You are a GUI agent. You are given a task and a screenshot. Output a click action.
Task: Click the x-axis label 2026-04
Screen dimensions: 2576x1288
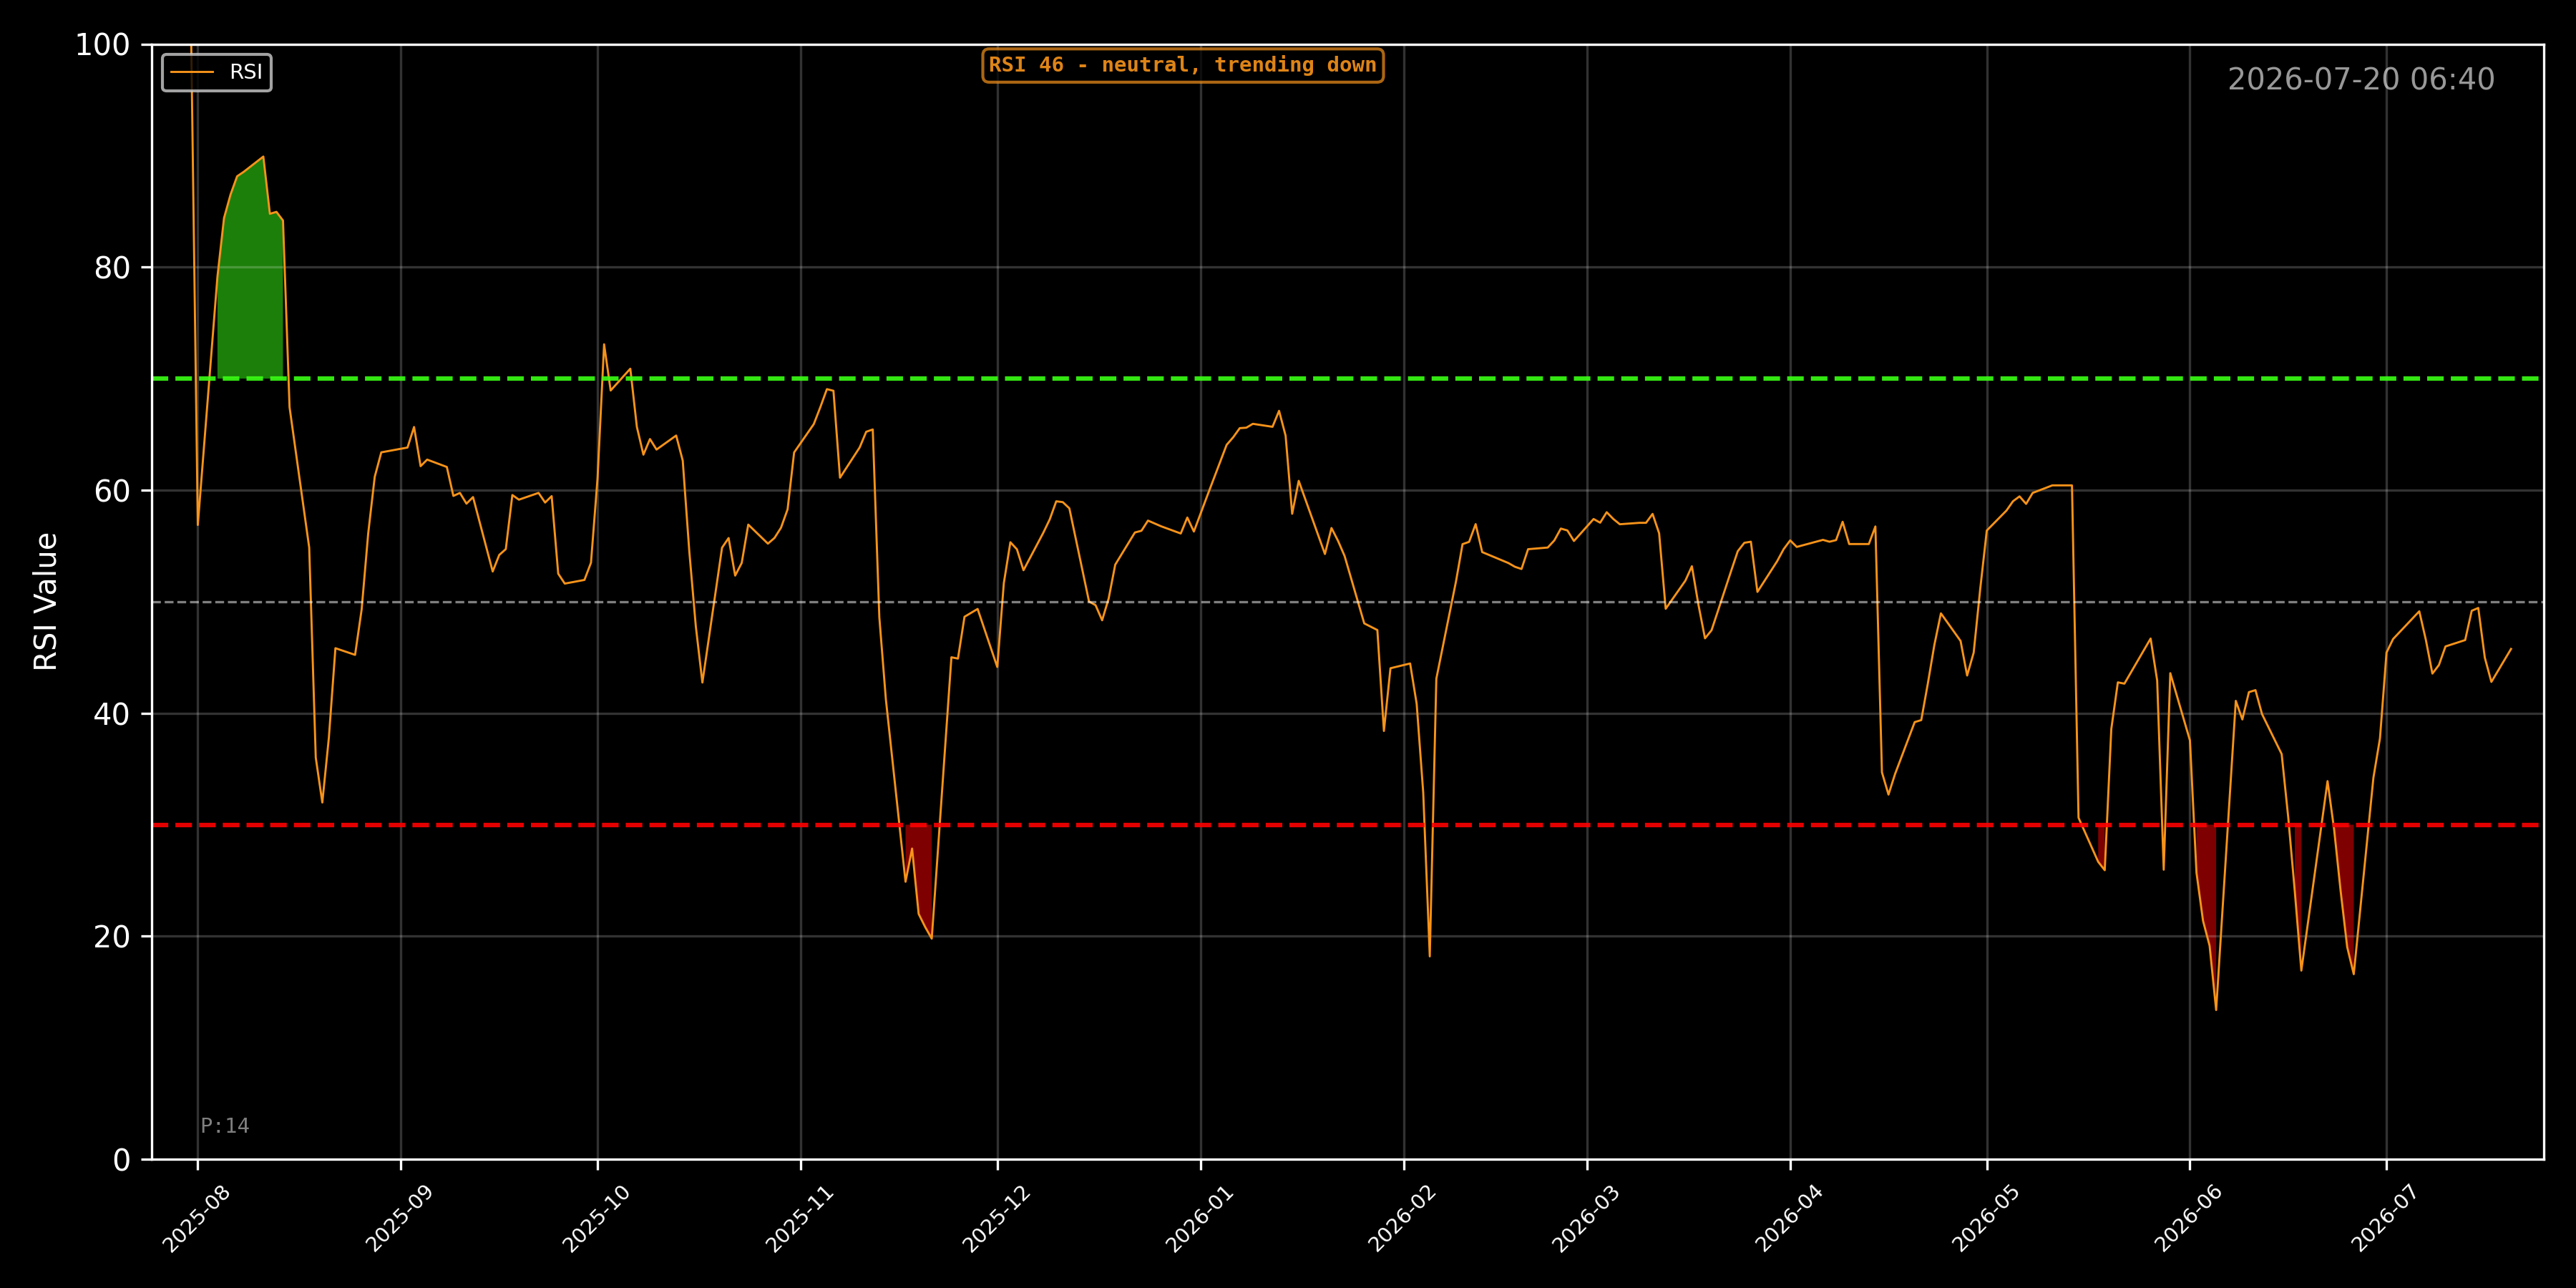[x=1789, y=1218]
